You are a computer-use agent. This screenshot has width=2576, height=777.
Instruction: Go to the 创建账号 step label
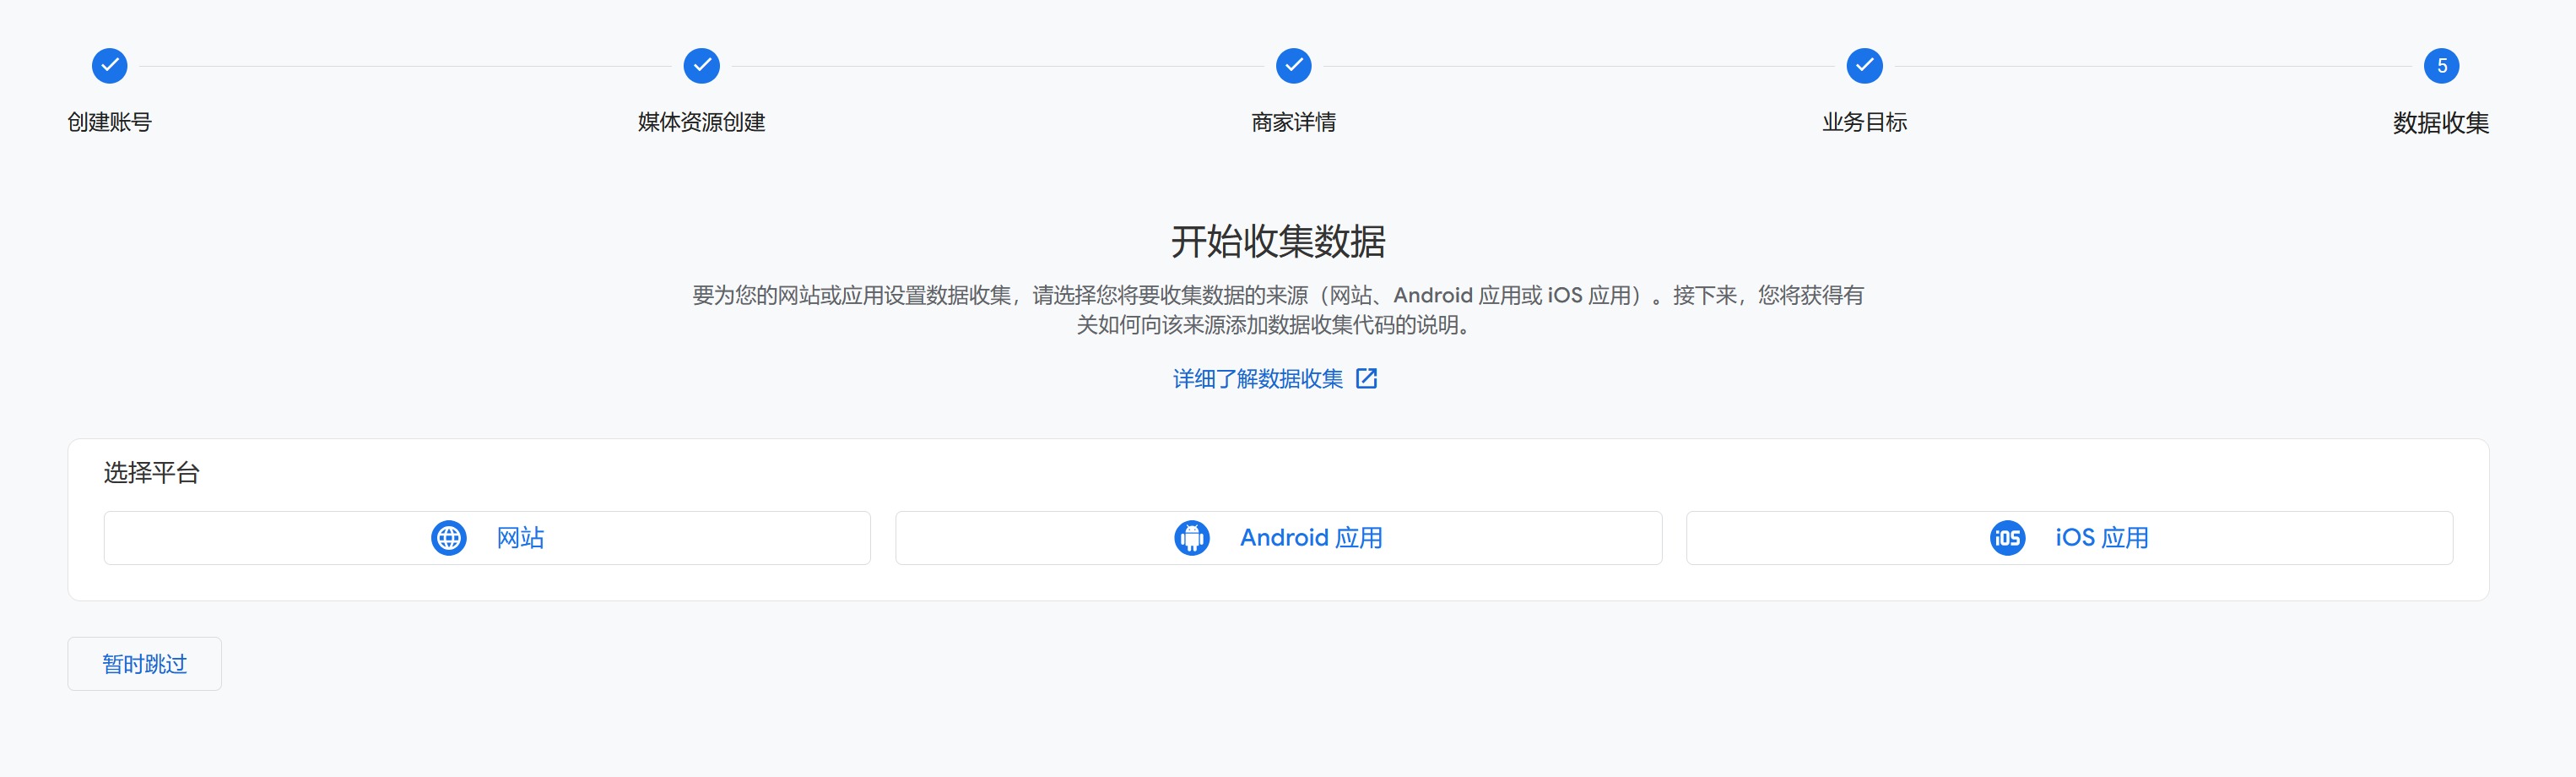(110, 122)
